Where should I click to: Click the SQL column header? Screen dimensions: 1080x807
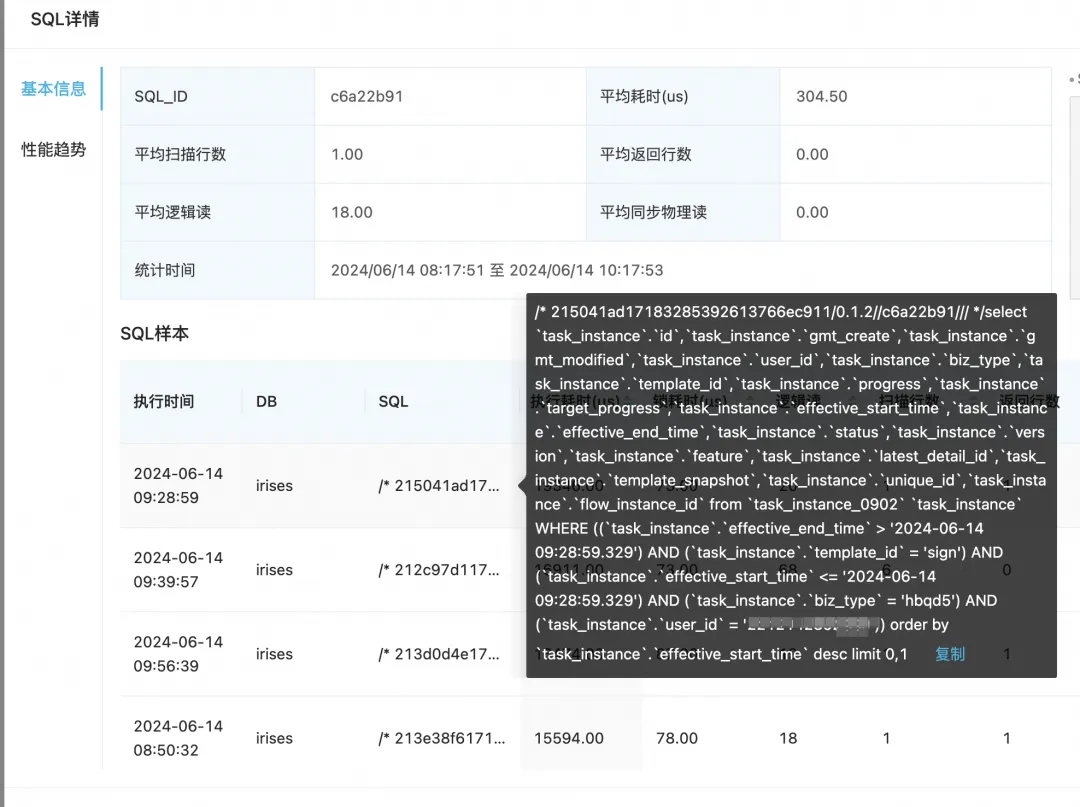[393, 401]
